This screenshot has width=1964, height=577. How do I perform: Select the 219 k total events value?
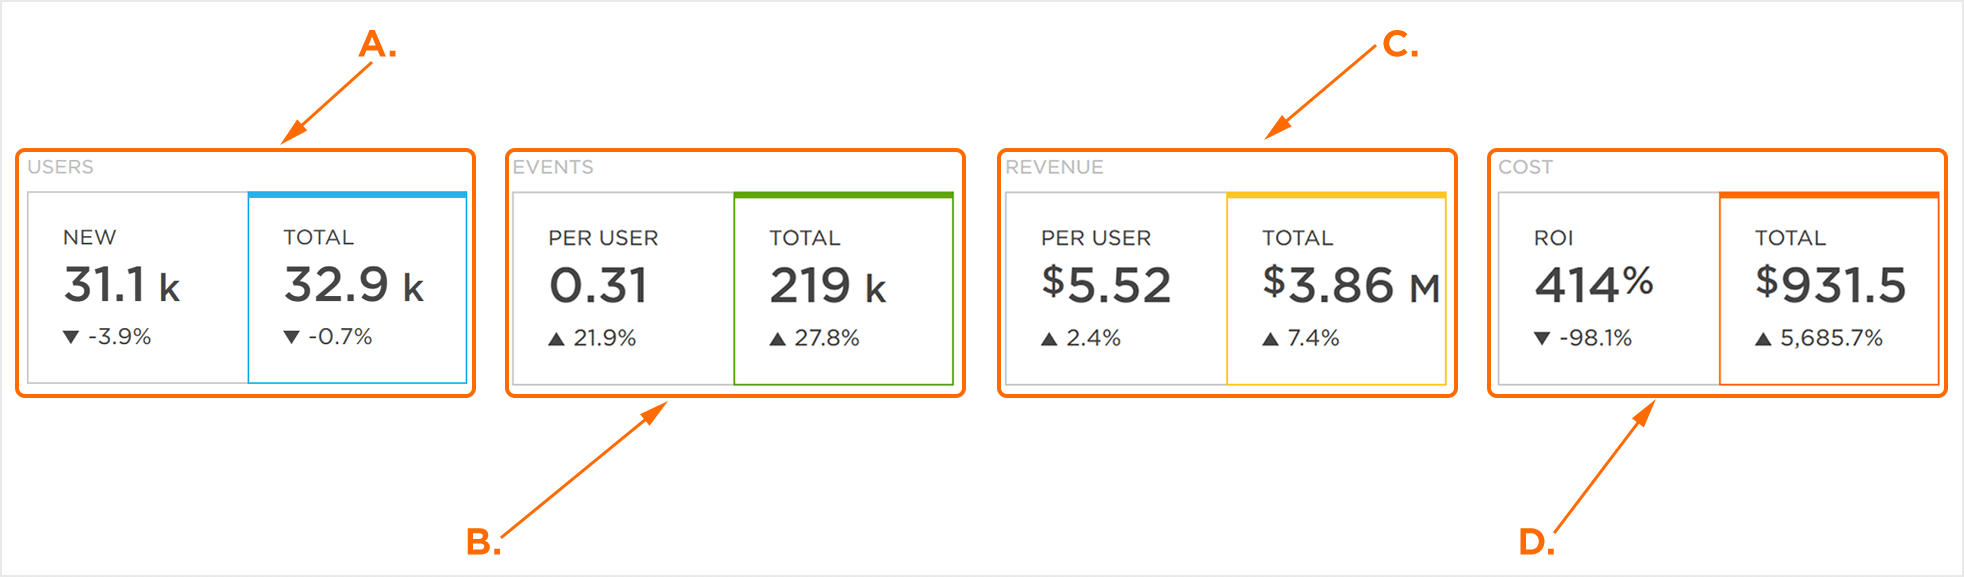coord(828,286)
